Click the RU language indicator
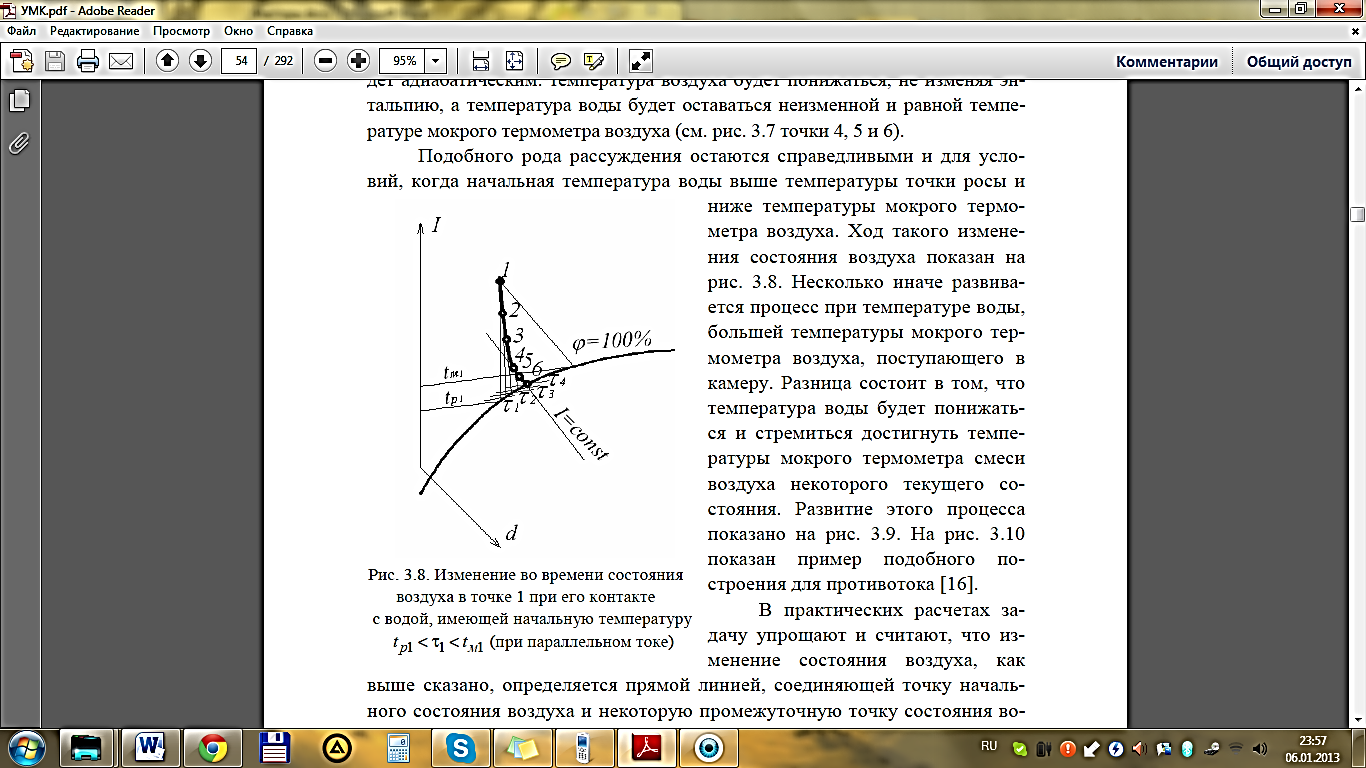This screenshot has height=768, width=1366. [x=989, y=747]
